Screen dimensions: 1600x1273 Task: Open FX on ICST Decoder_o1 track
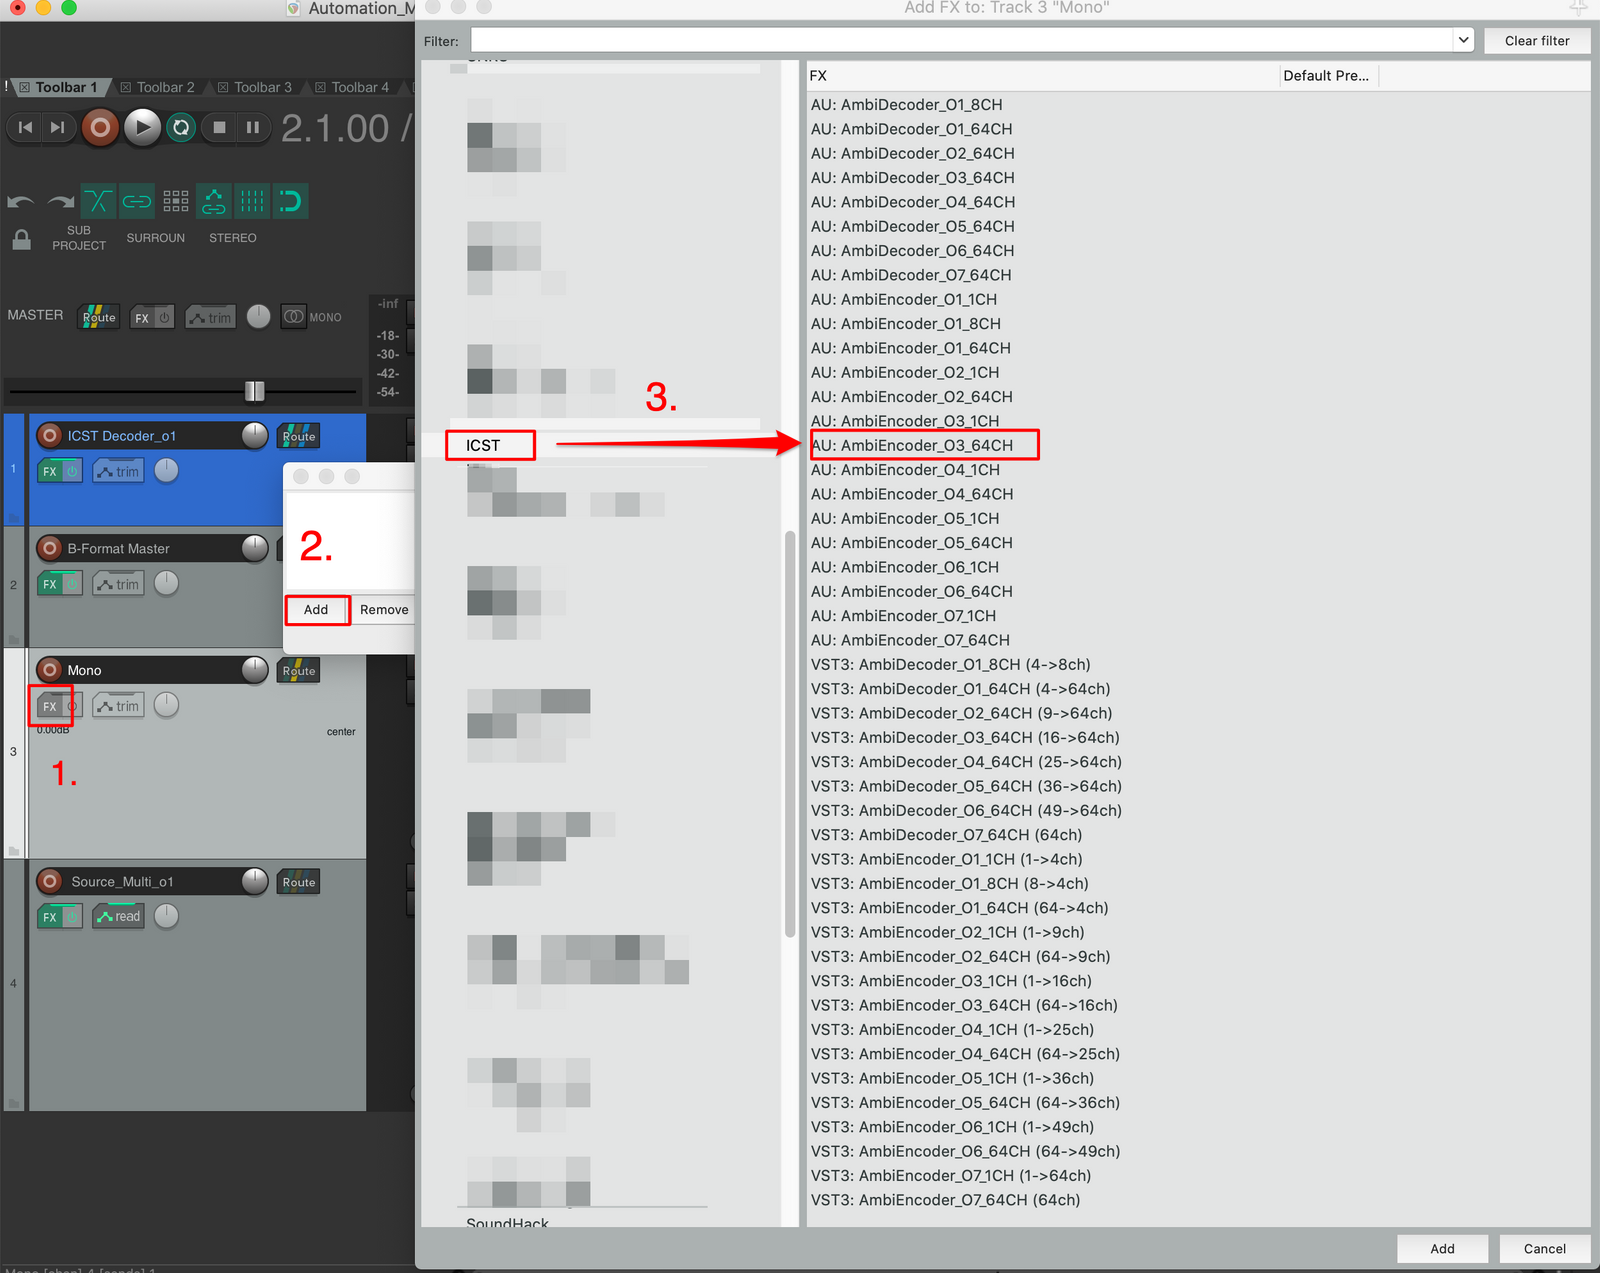pos(49,471)
